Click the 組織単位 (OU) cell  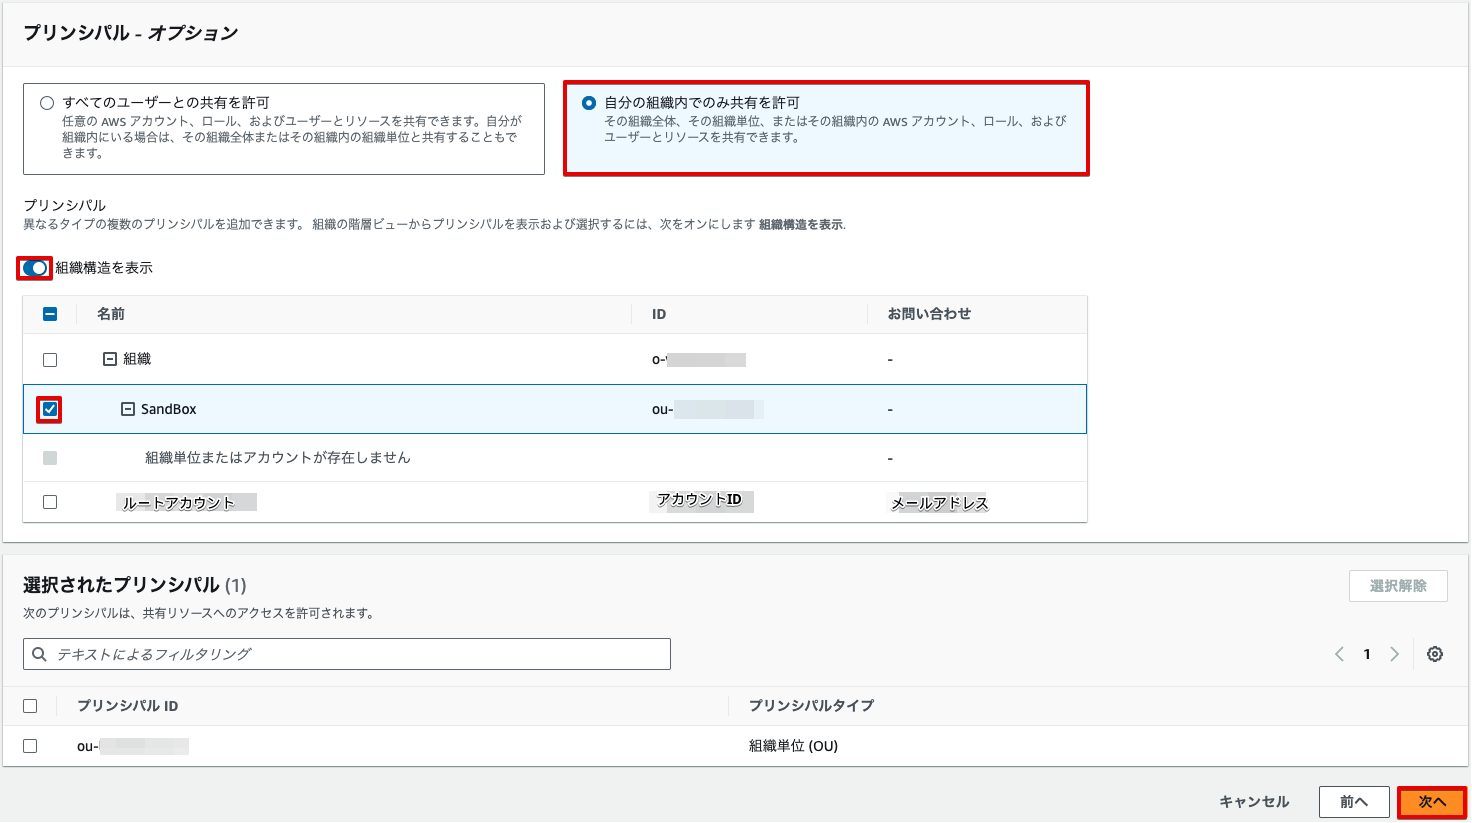(793, 746)
